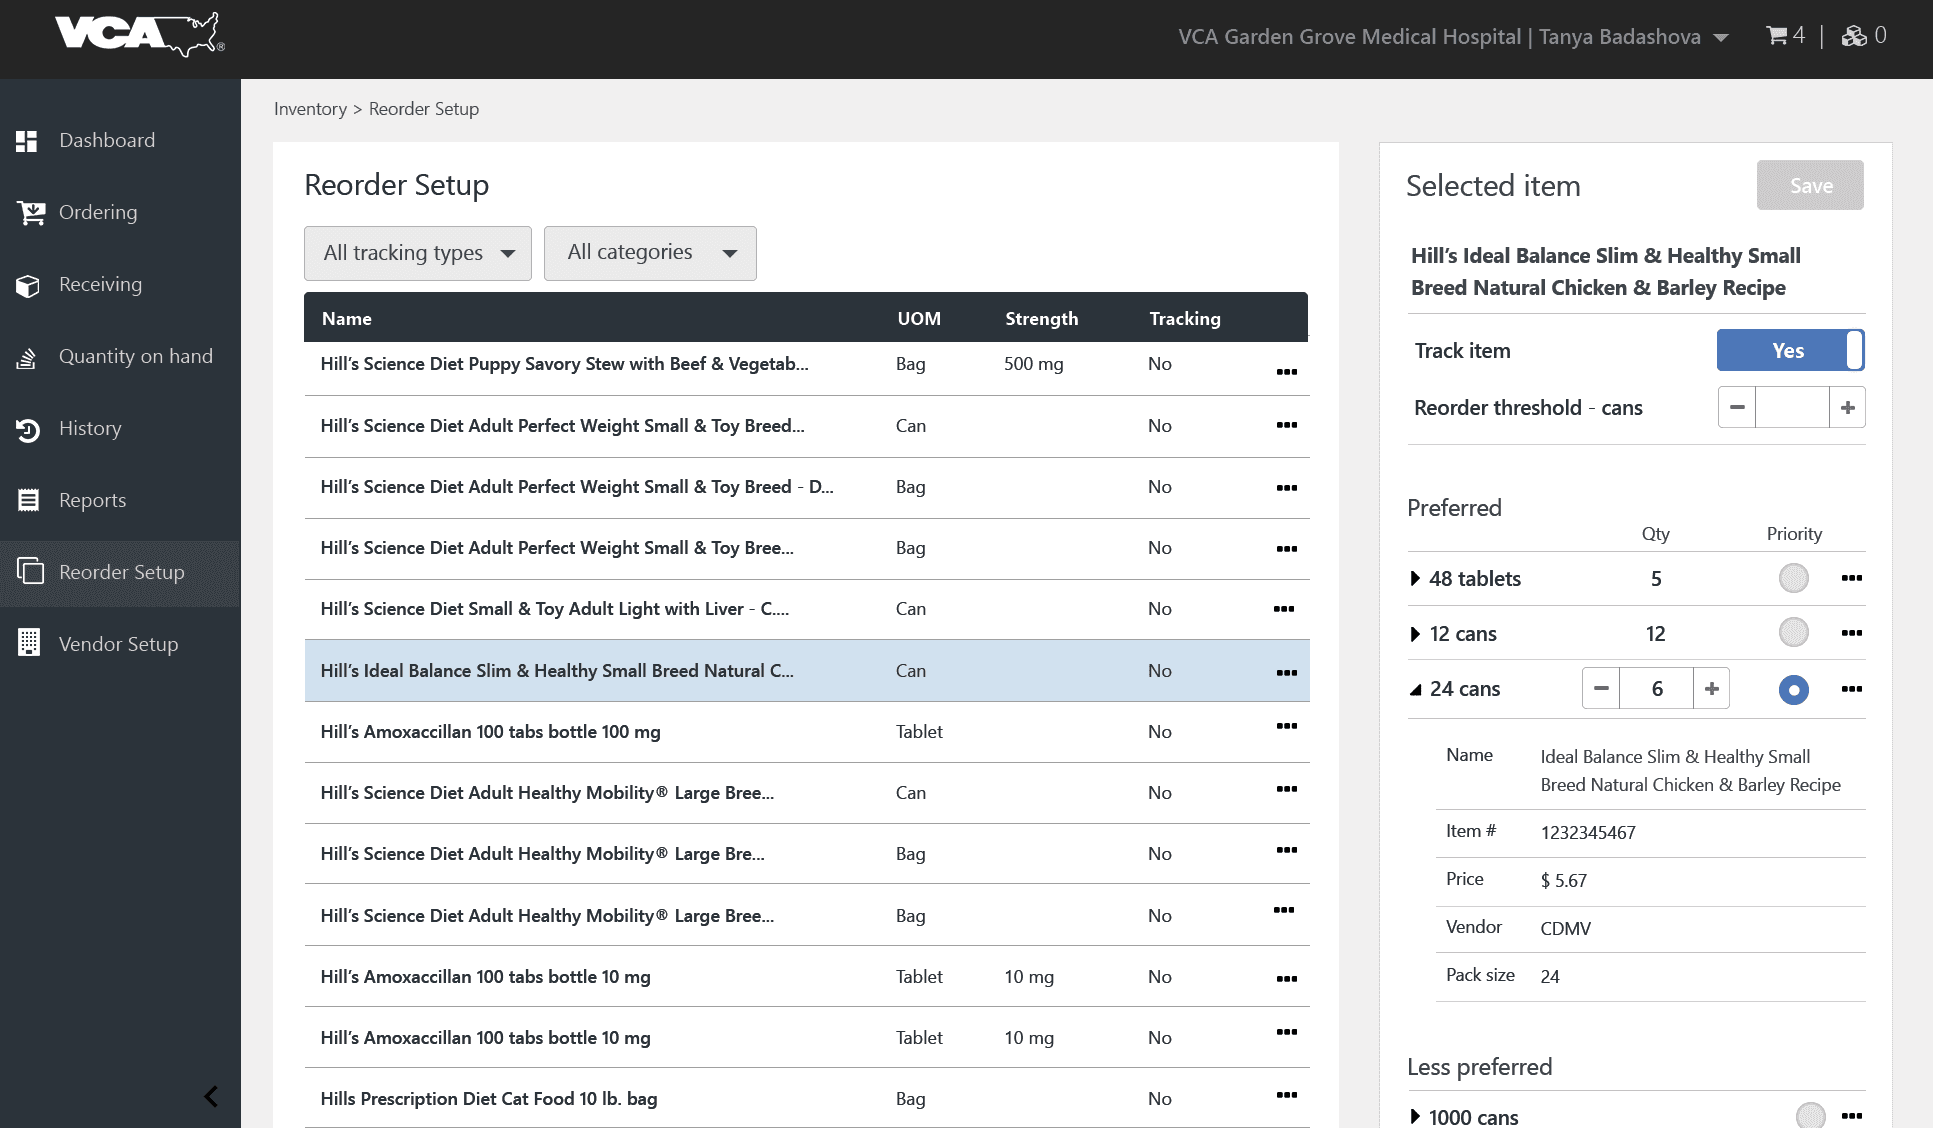Click the Strength column header

coord(1041,319)
